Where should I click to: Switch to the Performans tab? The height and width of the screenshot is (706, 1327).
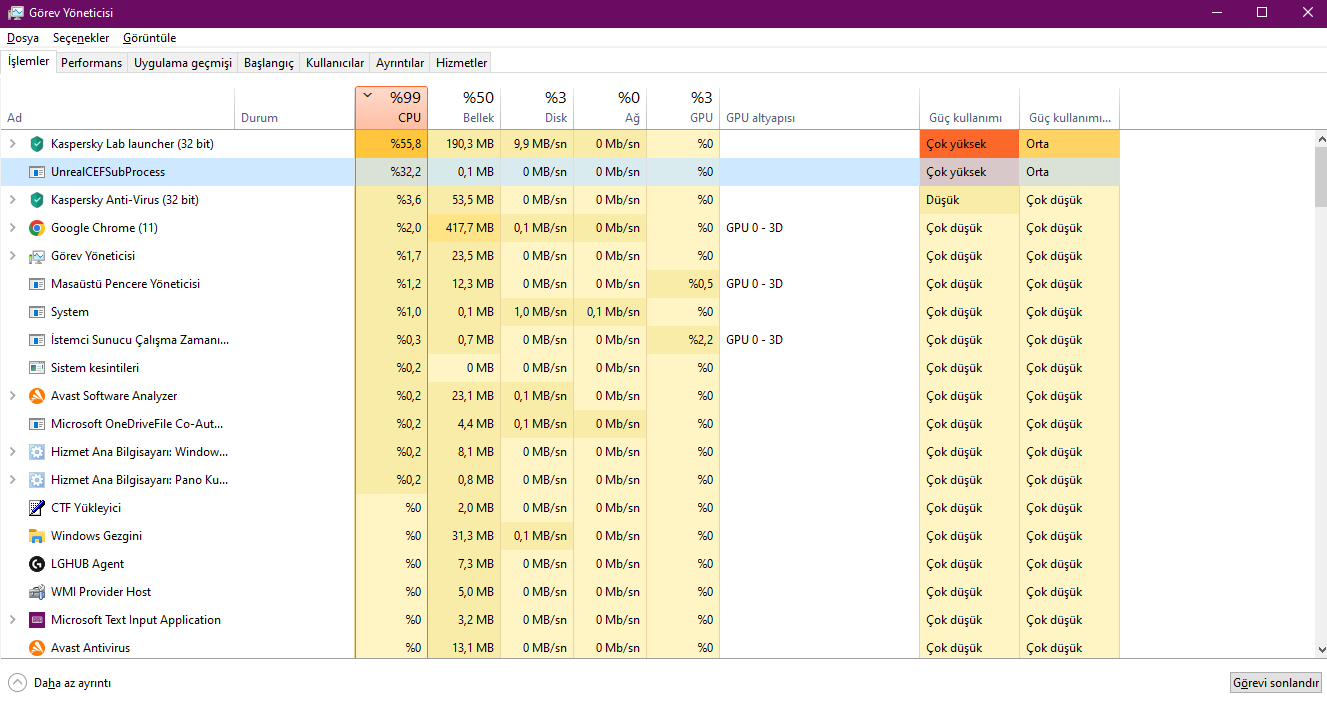click(x=91, y=63)
